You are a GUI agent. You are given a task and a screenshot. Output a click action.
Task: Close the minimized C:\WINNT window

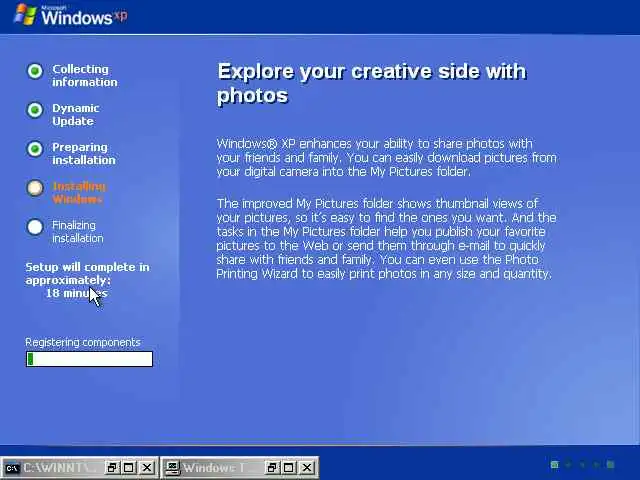[x=147, y=467]
